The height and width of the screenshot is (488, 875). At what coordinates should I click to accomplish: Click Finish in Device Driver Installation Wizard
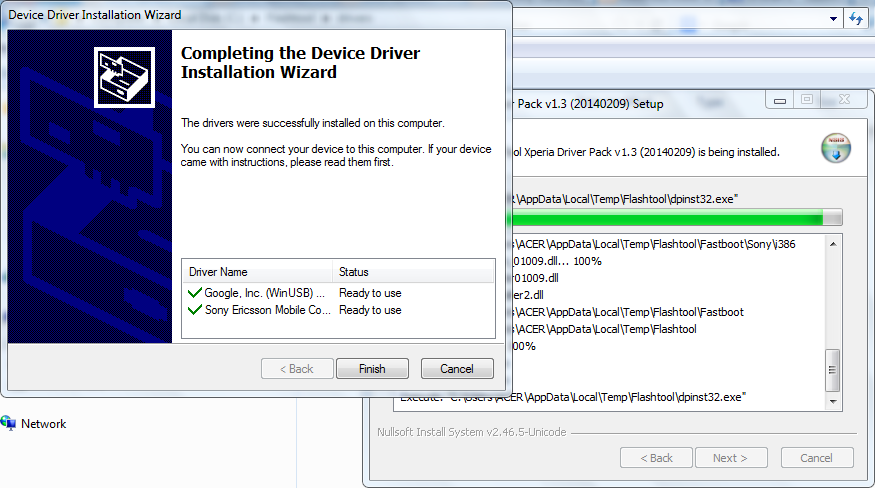pyautogui.click(x=372, y=369)
